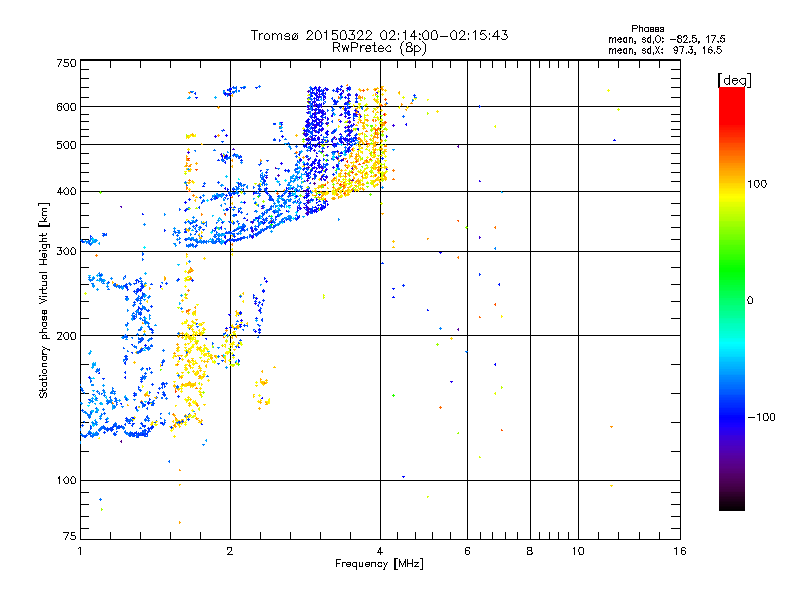This screenshot has width=800, height=600.
Task: Click the colorbar tick label '-100'
Action: [761, 417]
